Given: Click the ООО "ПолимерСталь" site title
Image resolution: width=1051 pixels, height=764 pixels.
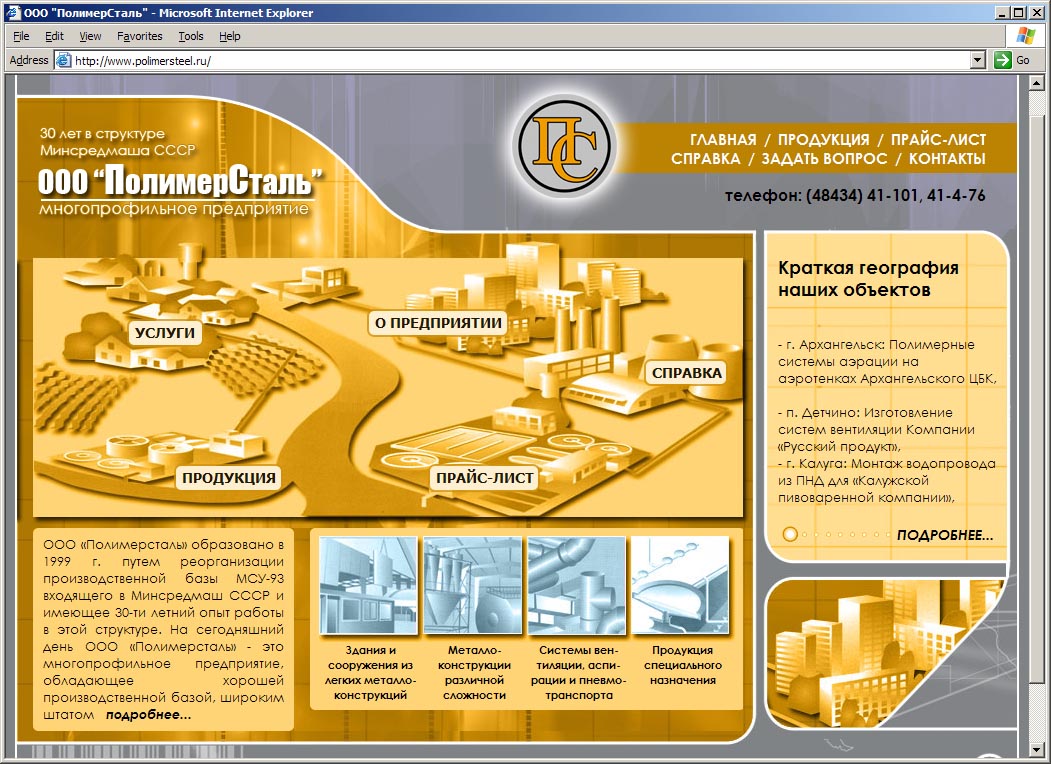Looking at the screenshot, I should coord(180,181).
